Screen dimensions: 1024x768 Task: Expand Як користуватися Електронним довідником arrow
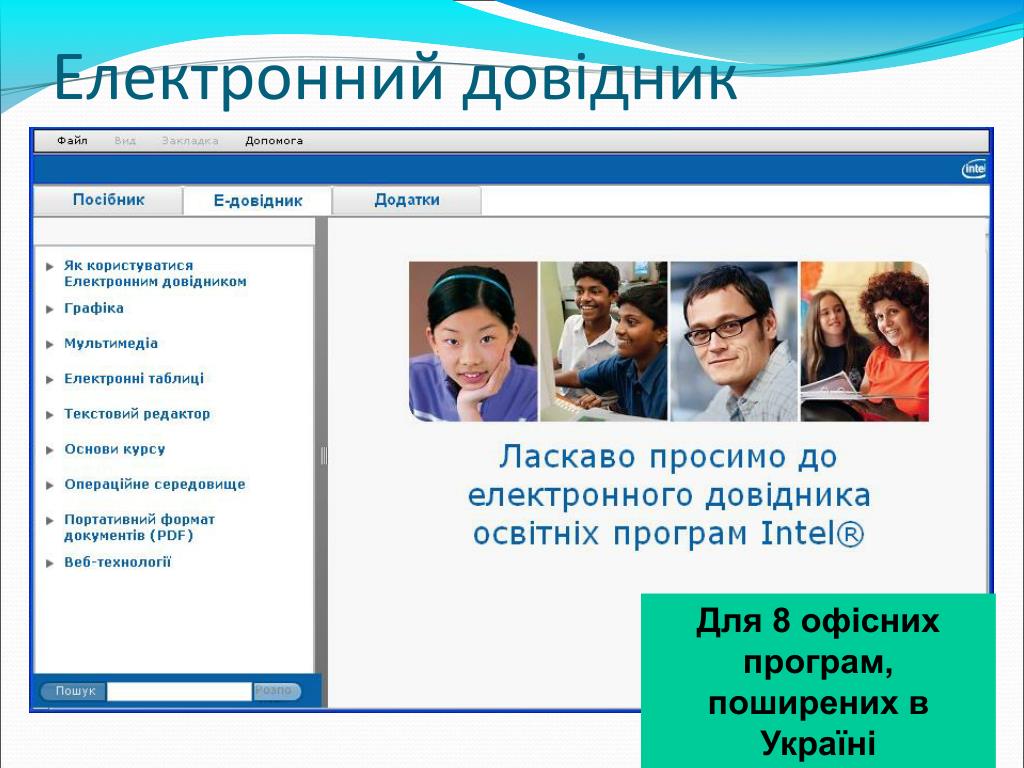(x=50, y=266)
